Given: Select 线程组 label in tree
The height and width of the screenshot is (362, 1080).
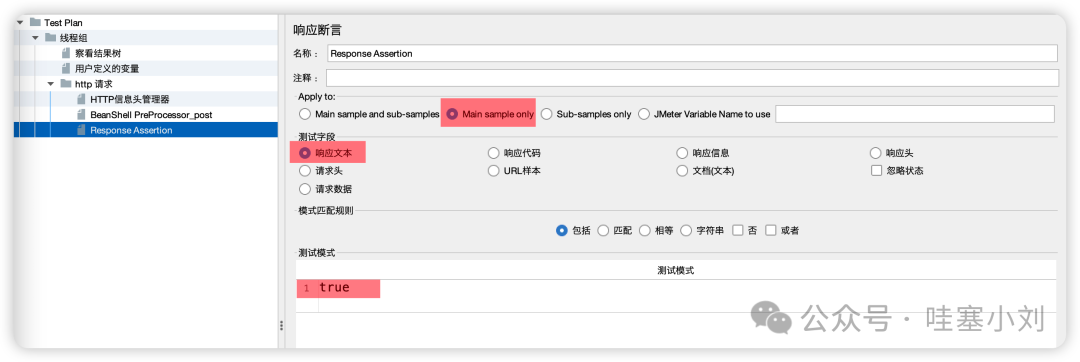Looking at the screenshot, I should coord(74,38).
